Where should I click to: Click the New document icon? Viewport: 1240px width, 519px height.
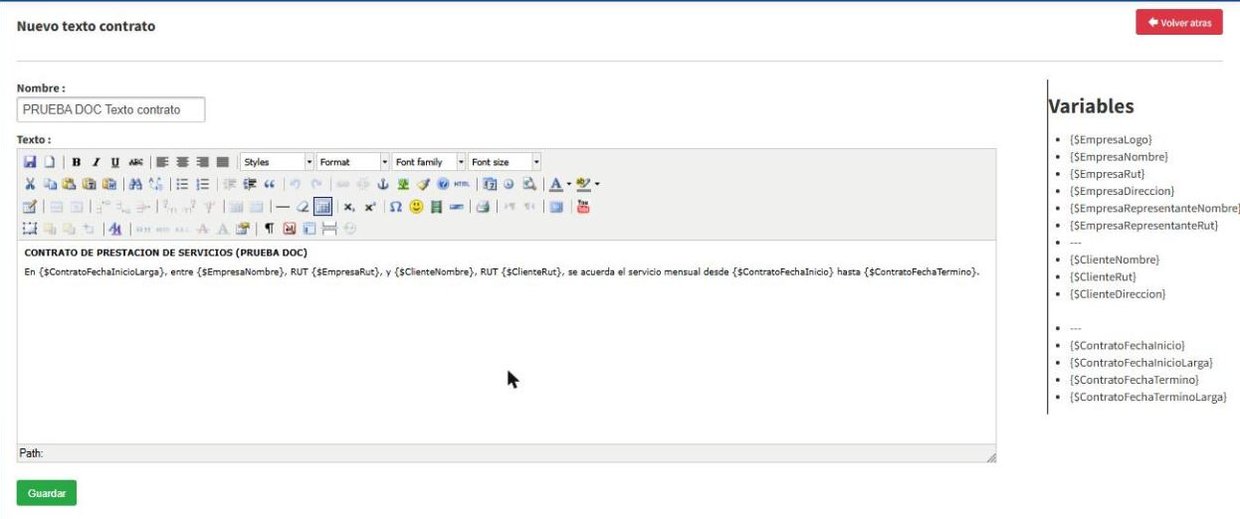click(x=49, y=162)
